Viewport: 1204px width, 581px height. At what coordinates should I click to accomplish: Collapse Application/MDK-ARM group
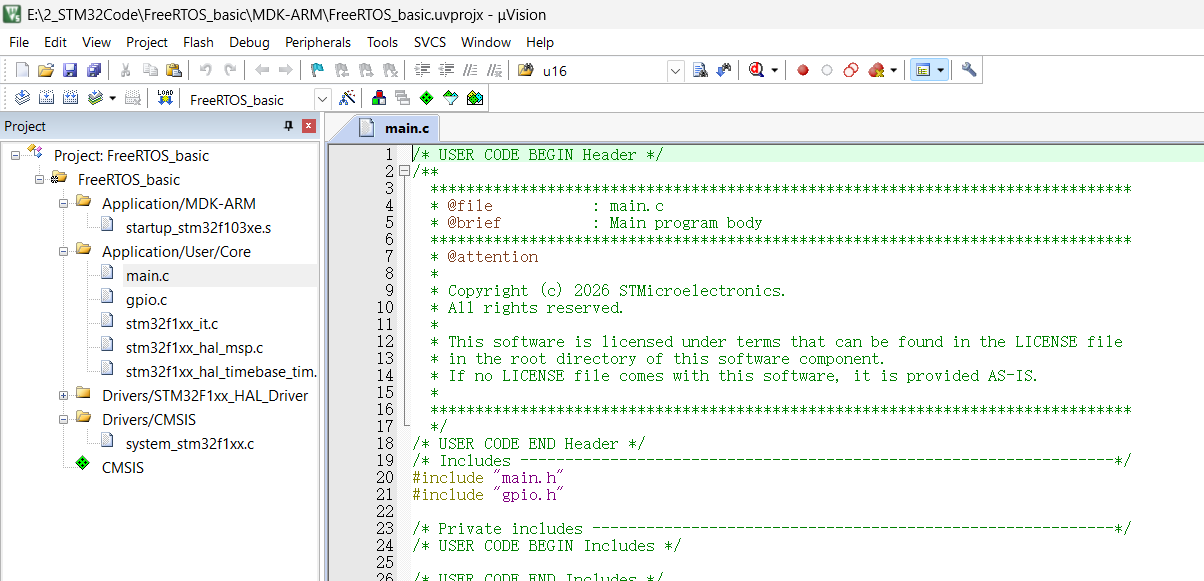[64, 204]
